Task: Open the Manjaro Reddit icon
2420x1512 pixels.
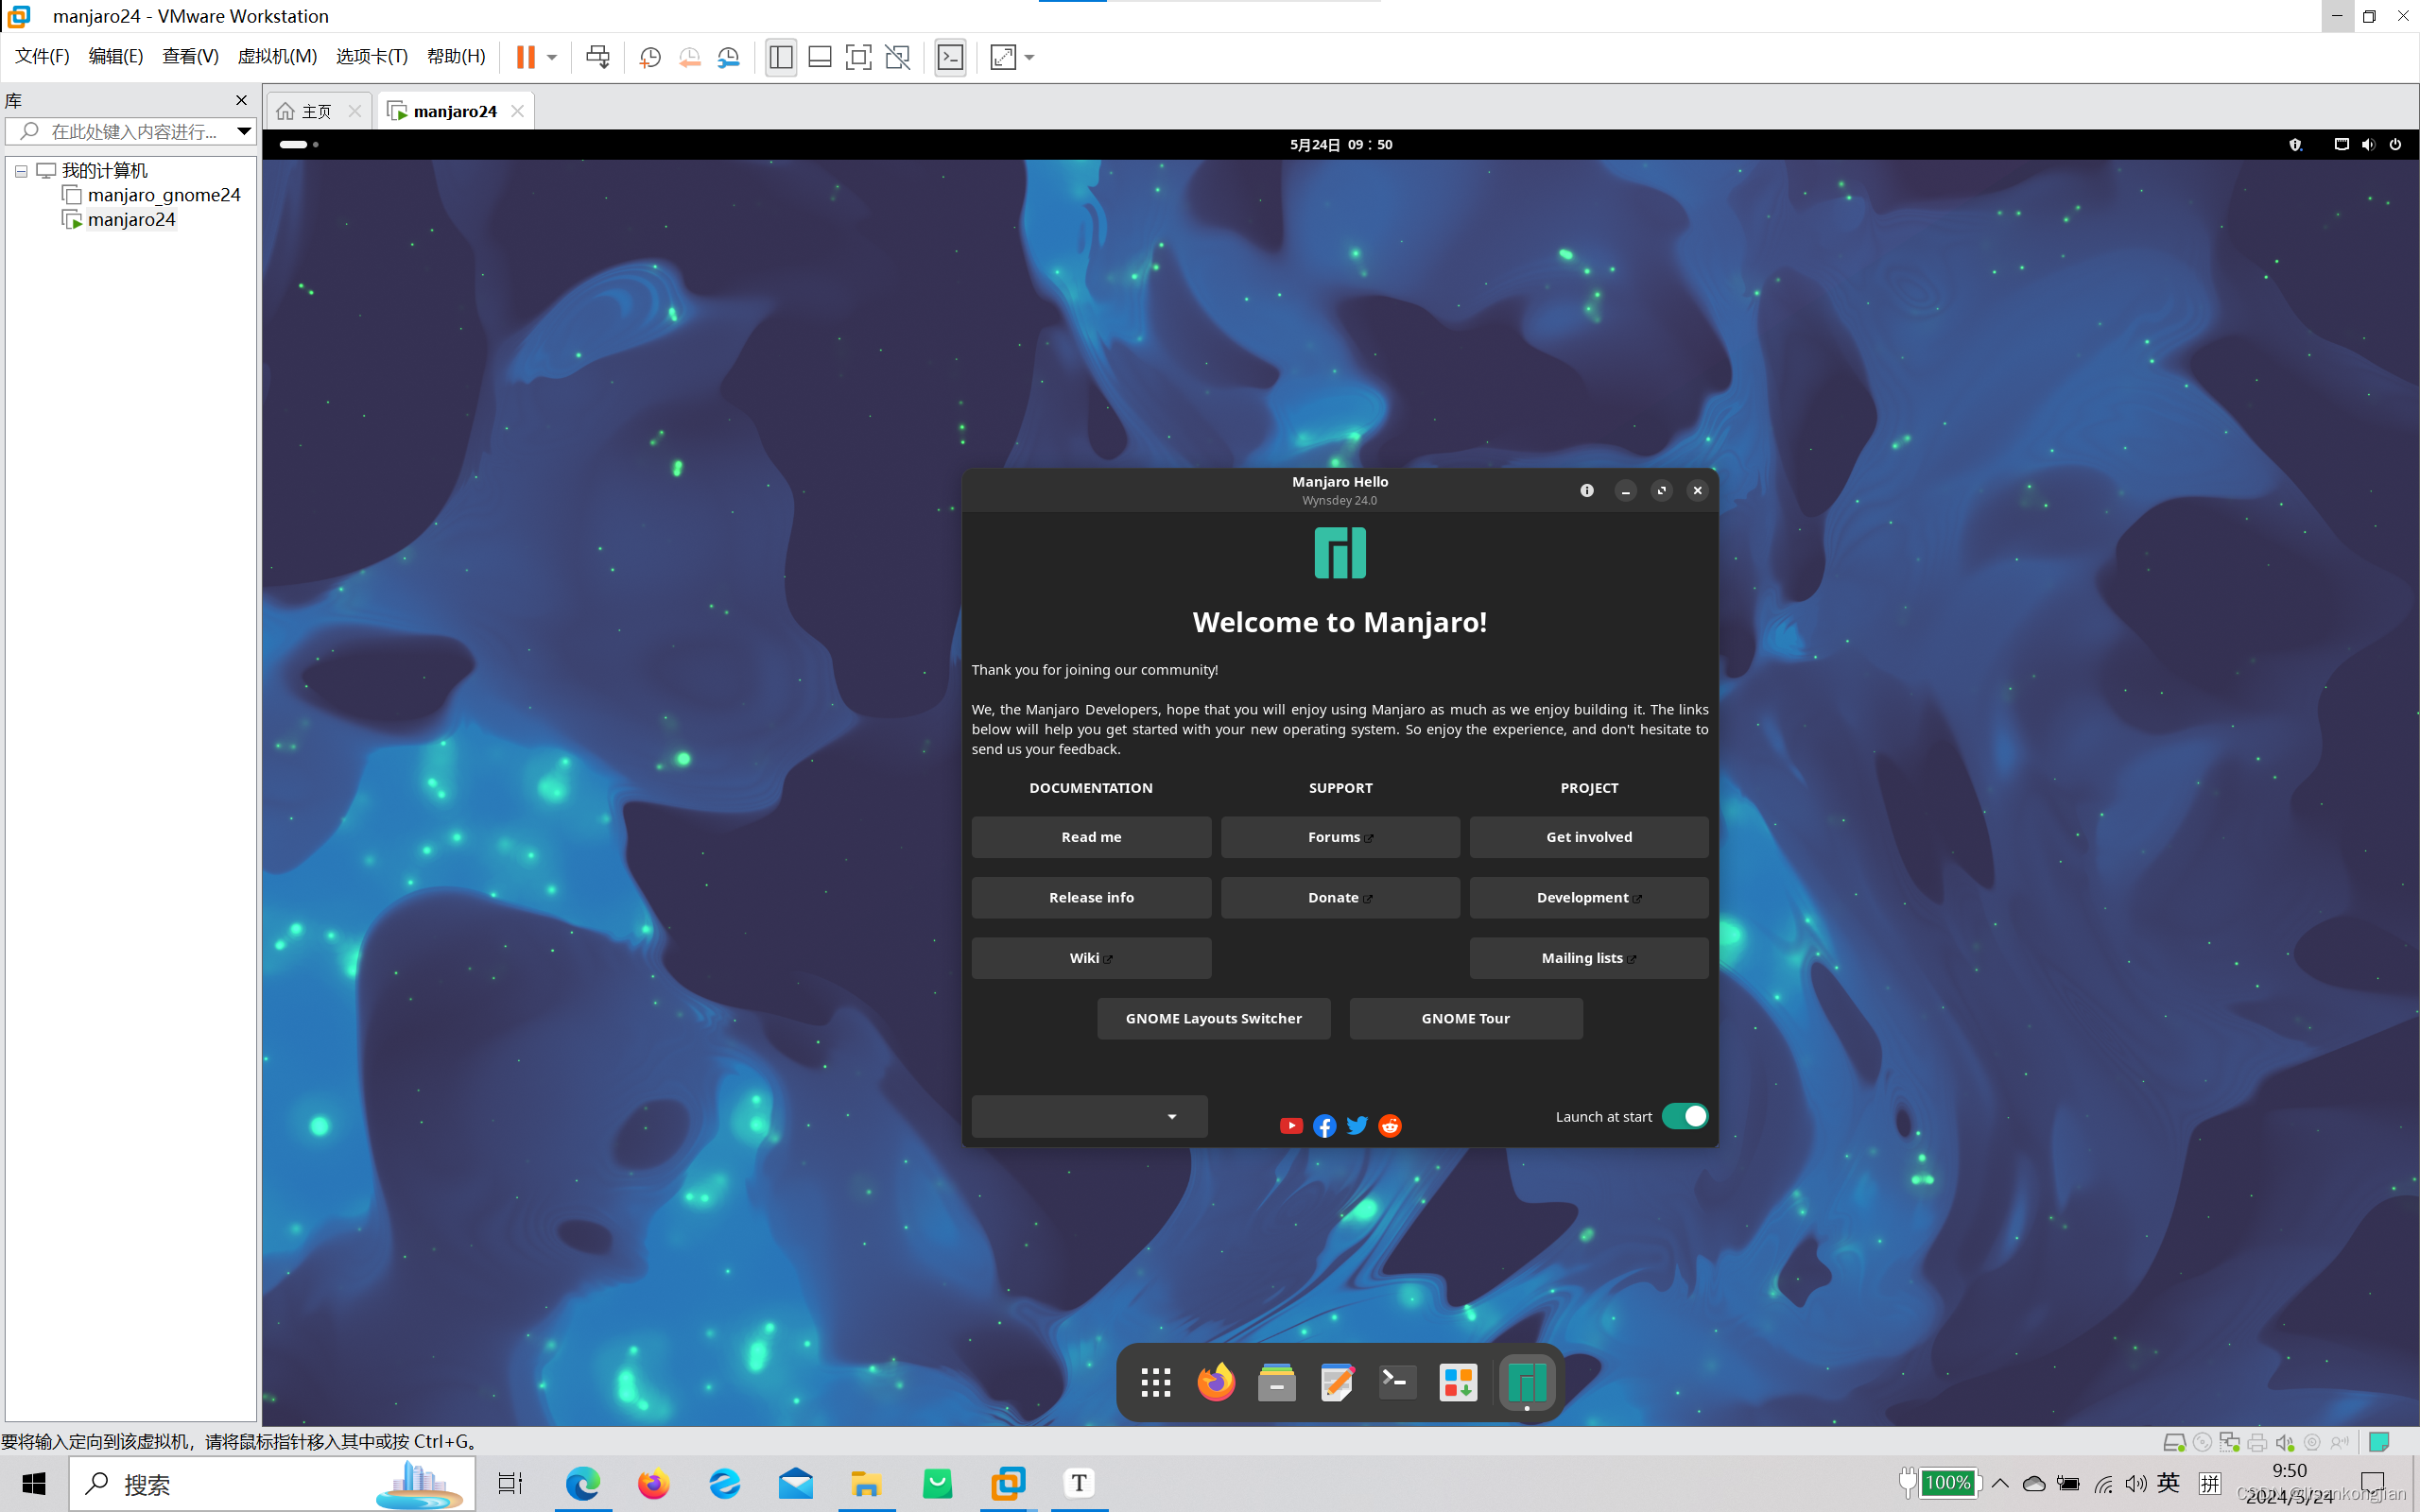Action: (1390, 1126)
